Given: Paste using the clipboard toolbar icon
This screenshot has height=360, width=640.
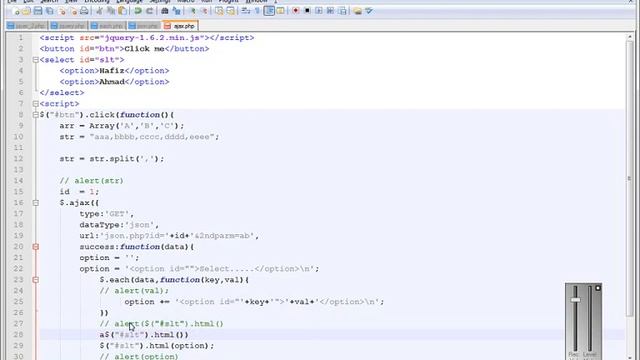Looking at the screenshot, I should (x=122, y=11).
